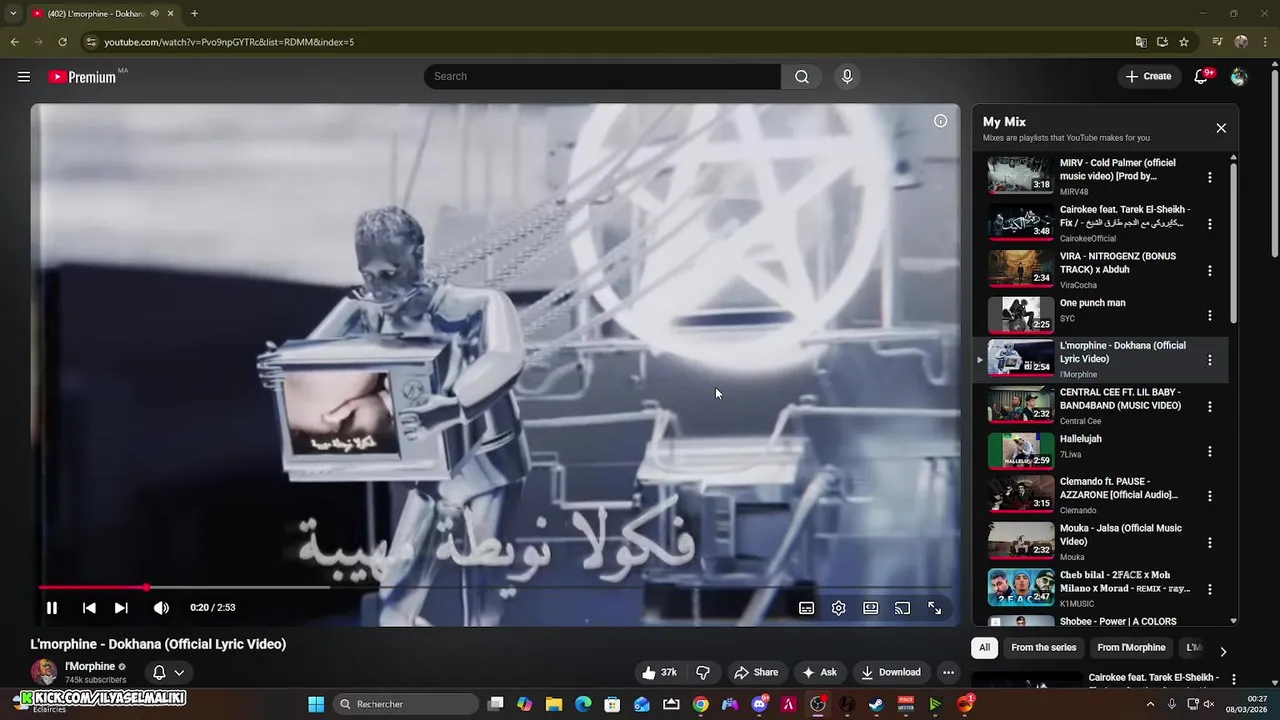Screen dimensions: 1280x720
Task: Show video info card icon
Action: pos(940,121)
